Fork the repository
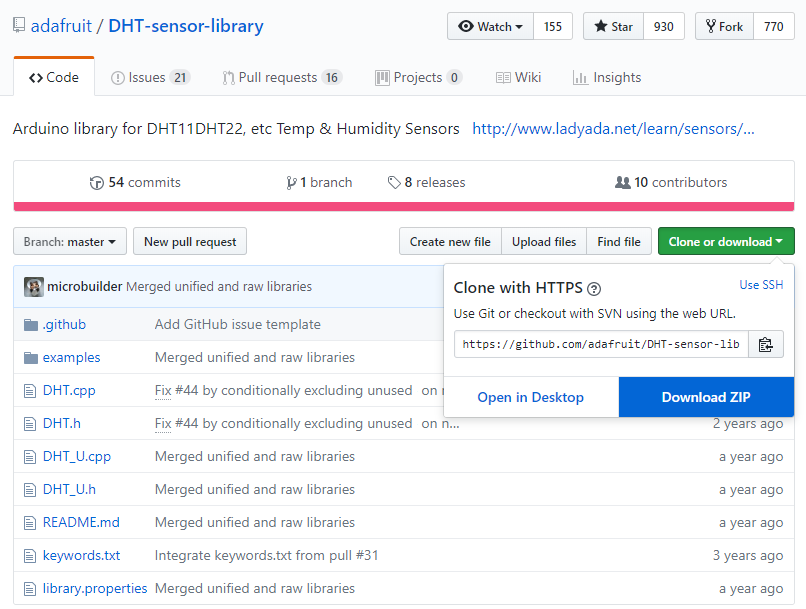806x609 pixels. point(724,26)
